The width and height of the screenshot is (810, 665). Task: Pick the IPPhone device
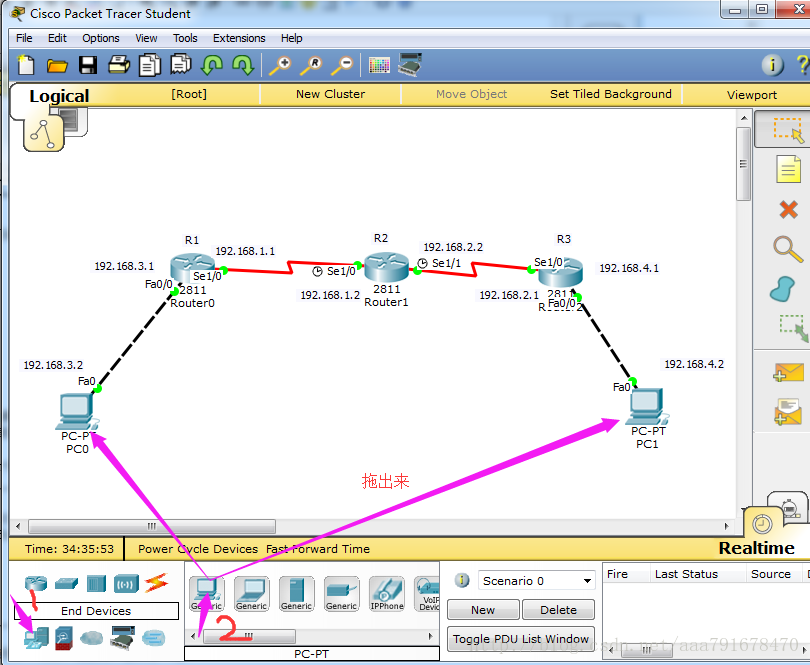pyautogui.click(x=386, y=594)
